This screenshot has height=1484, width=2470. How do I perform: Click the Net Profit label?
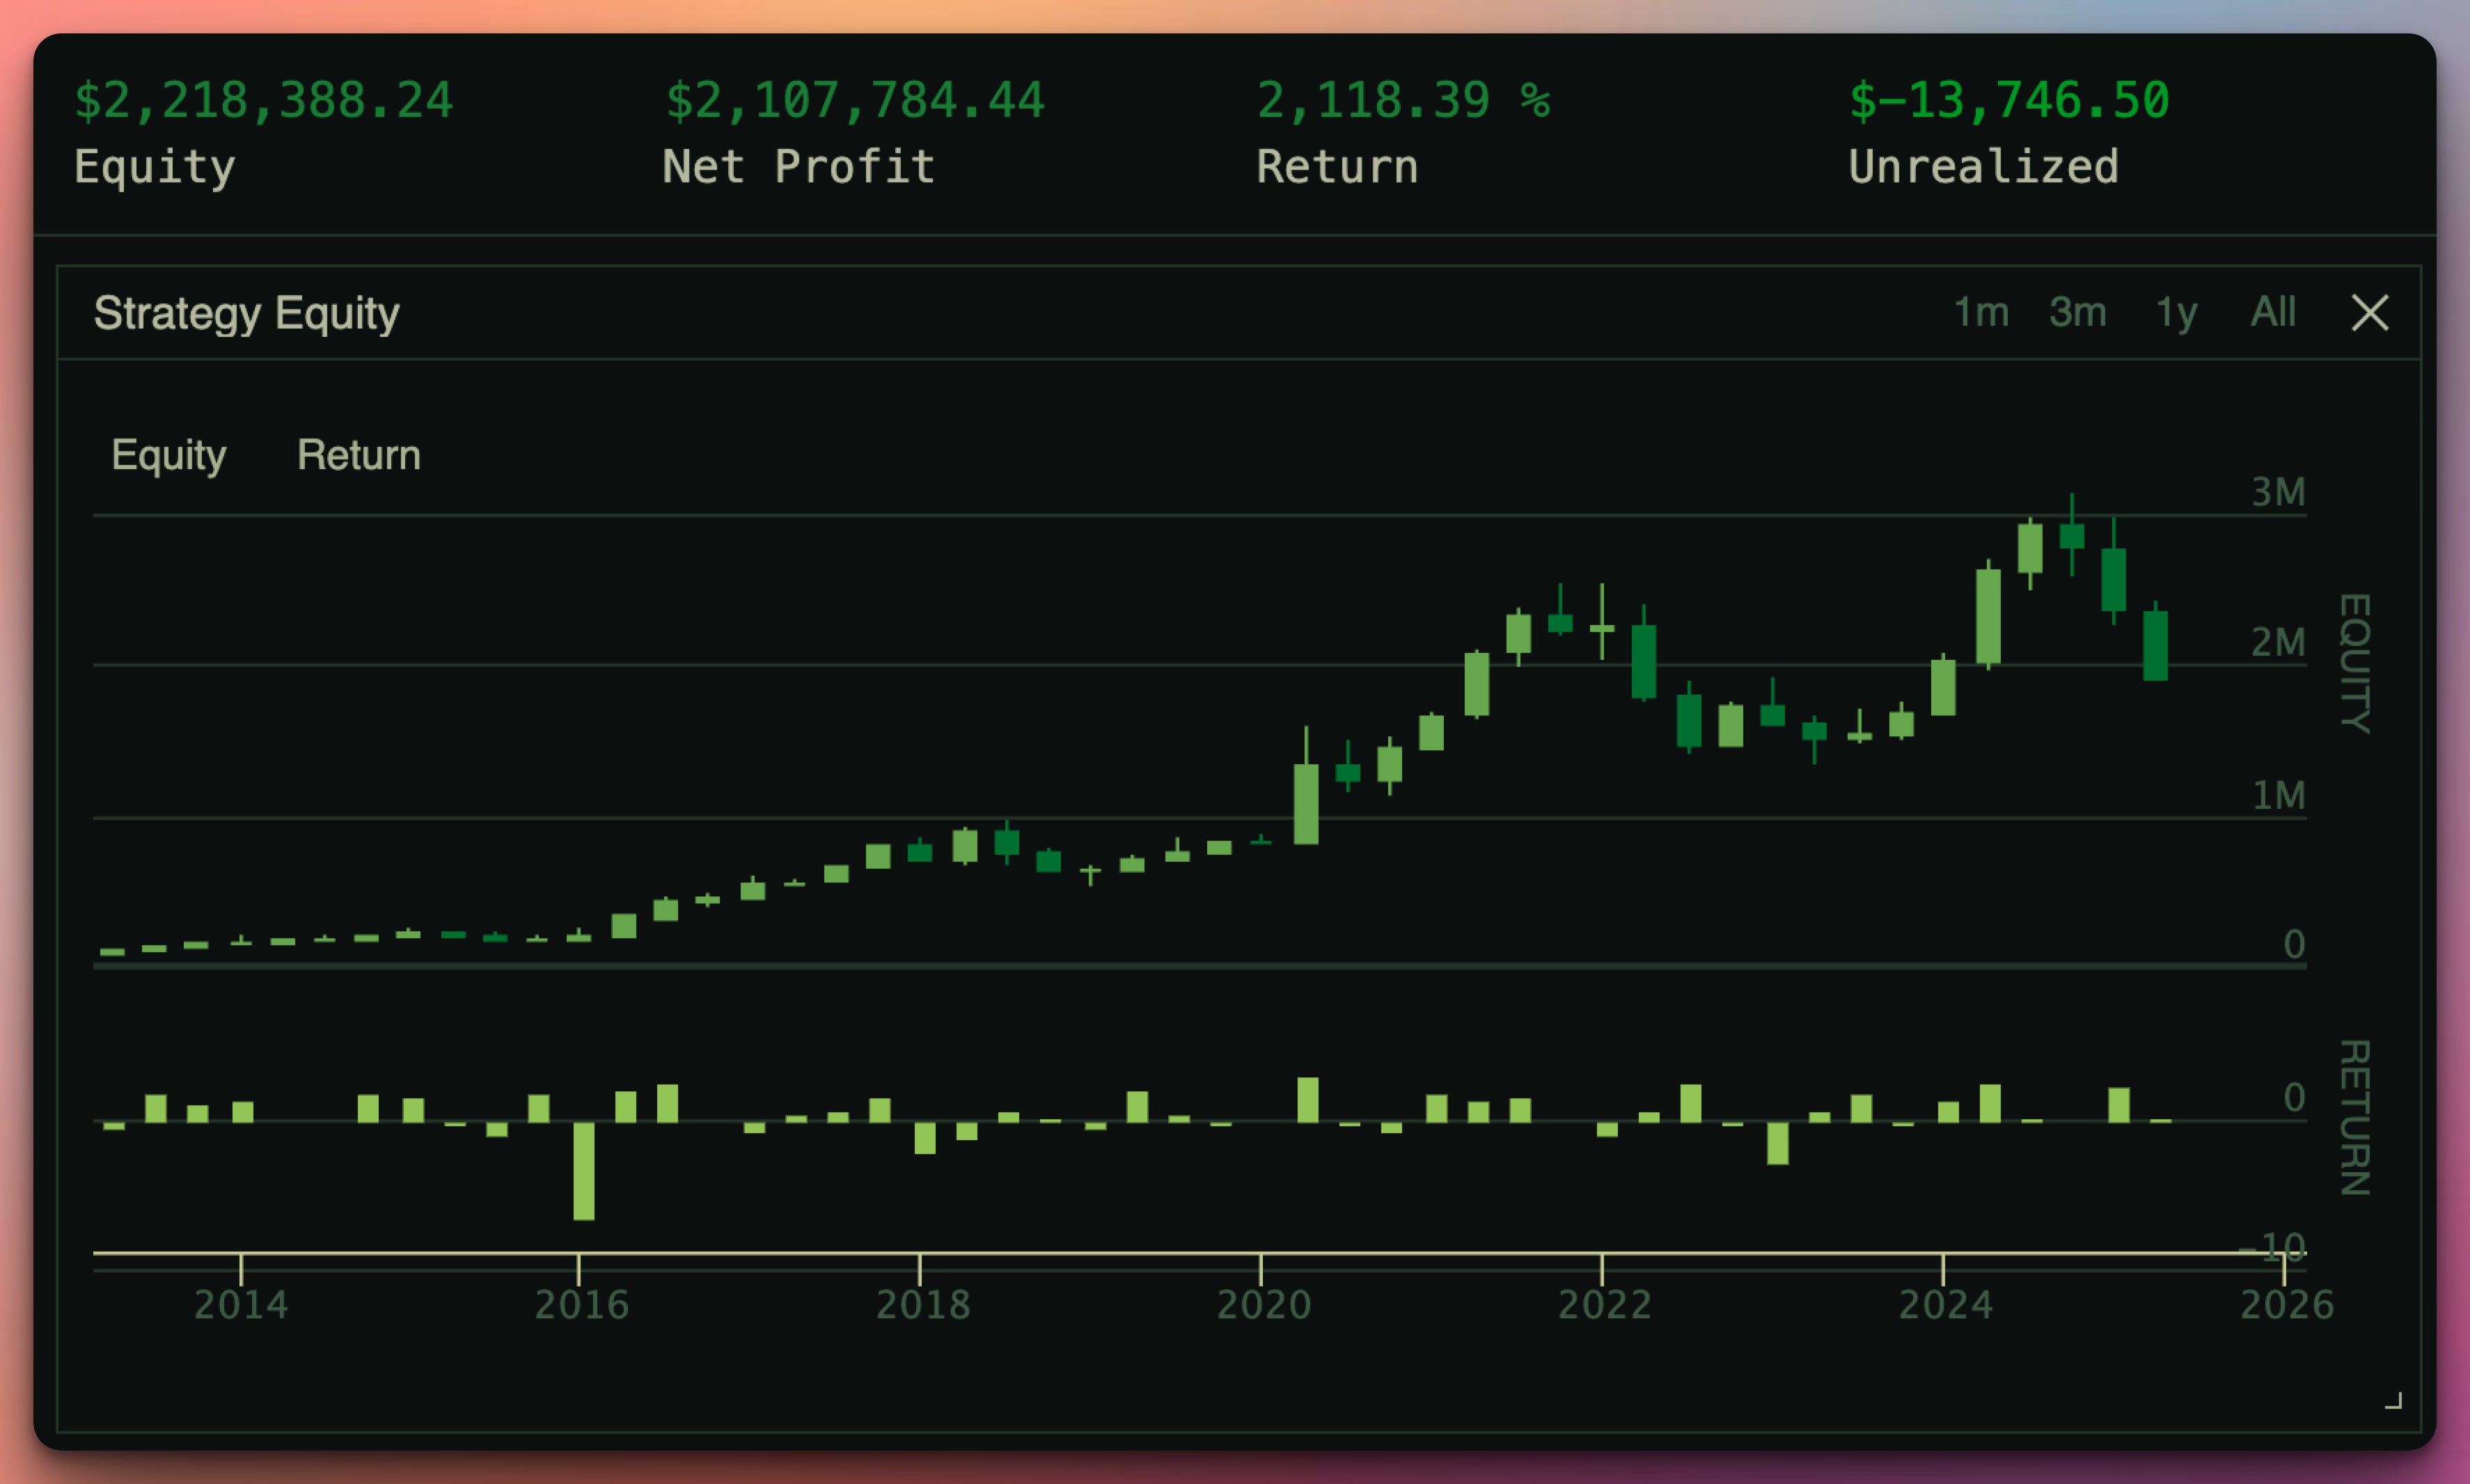click(x=799, y=166)
